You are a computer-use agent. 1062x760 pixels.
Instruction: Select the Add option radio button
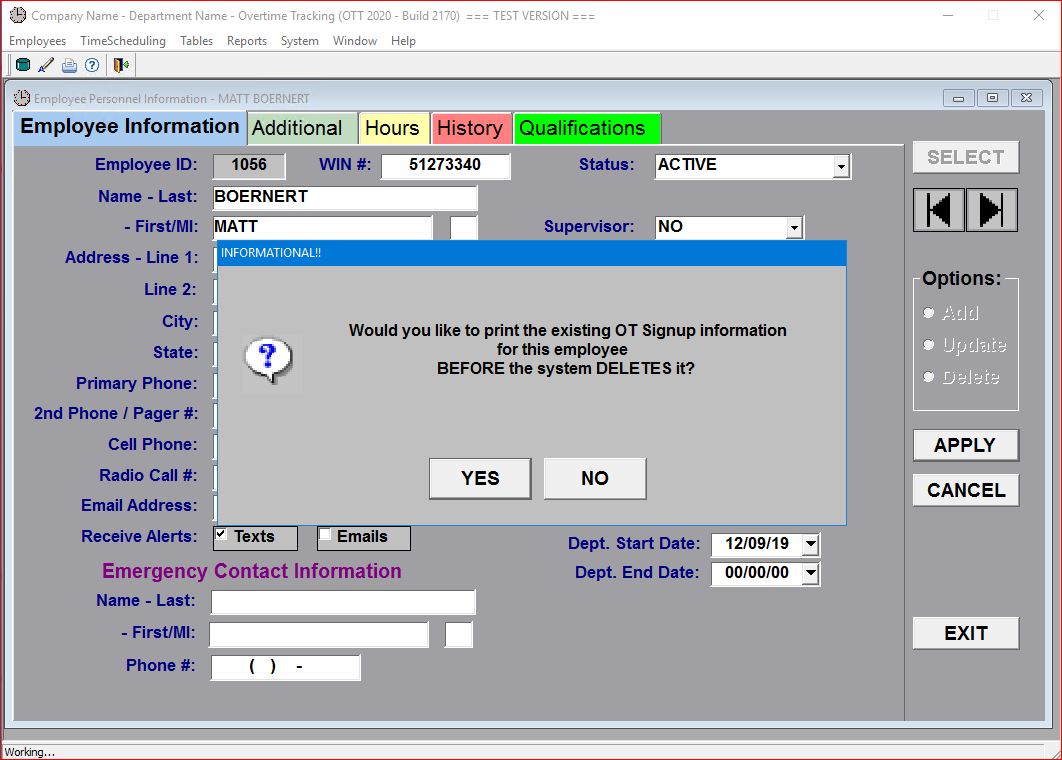(929, 313)
